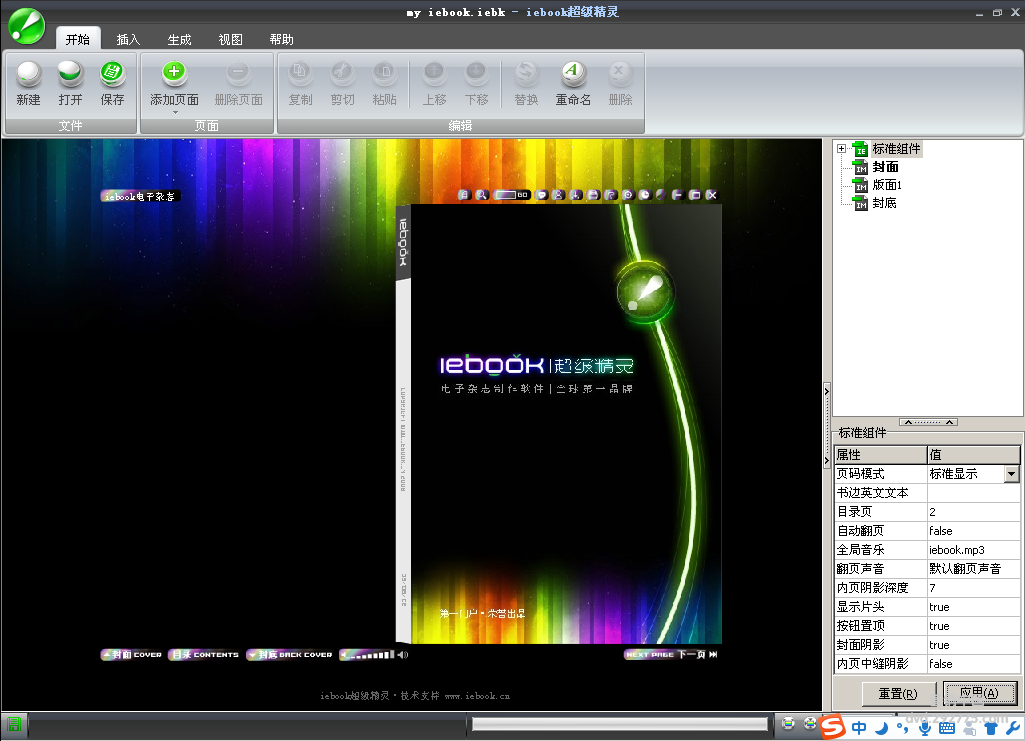Add a page with 添加页面
1025x741 pixels.
pyautogui.click(x=174, y=83)
